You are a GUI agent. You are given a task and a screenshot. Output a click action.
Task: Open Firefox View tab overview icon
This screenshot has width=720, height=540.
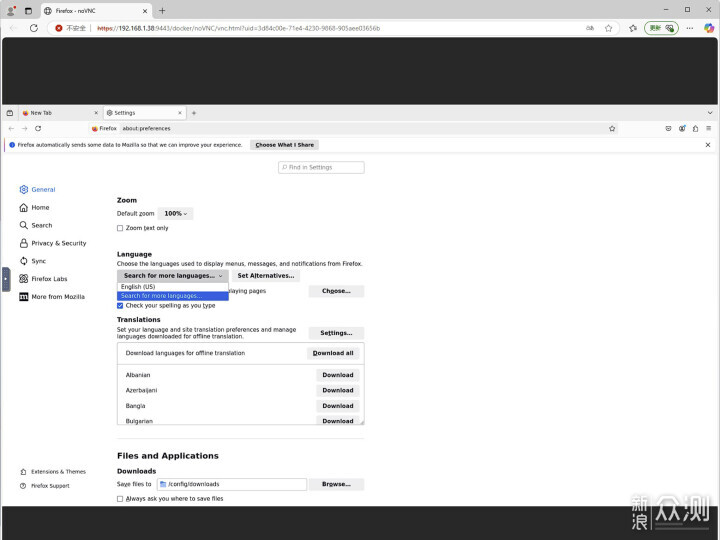[10, 112]
